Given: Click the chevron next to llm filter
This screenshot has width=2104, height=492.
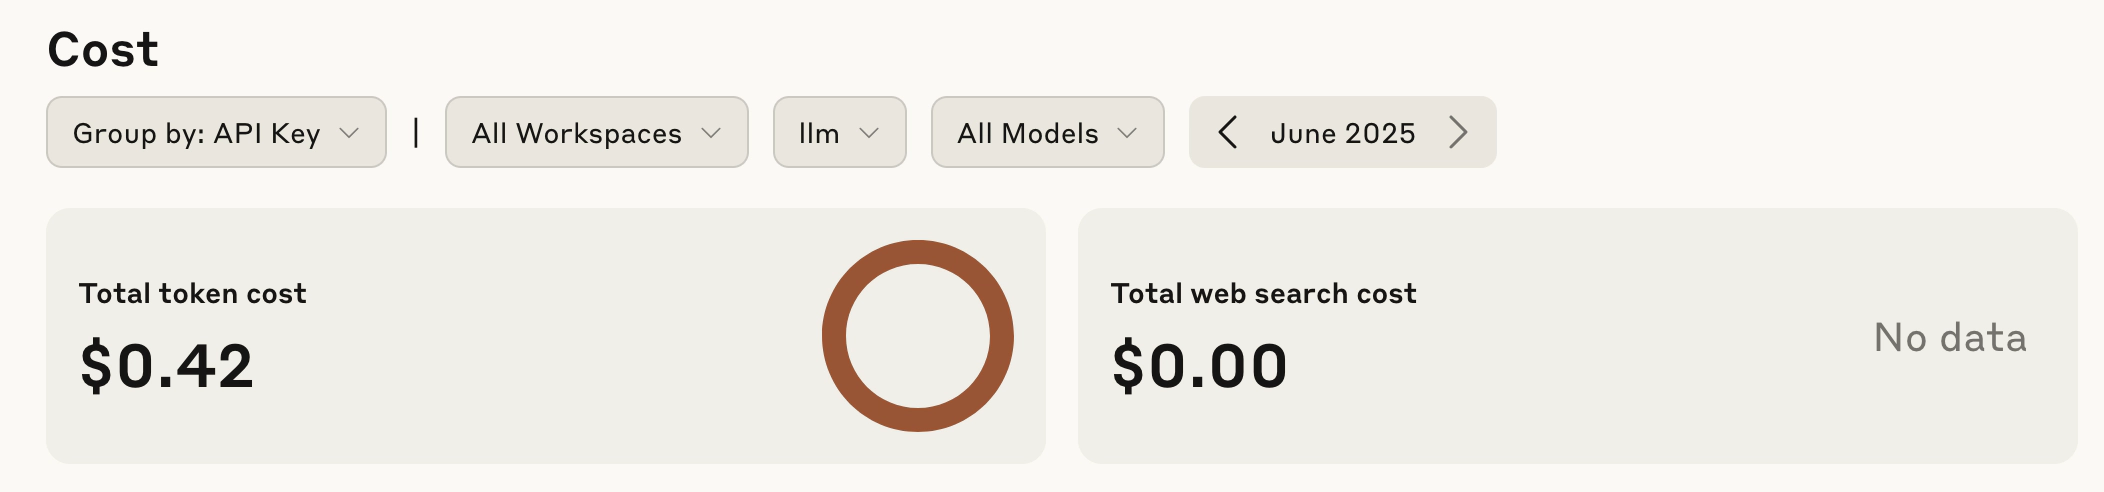Looking at the screenshot, I should point(869,133).
